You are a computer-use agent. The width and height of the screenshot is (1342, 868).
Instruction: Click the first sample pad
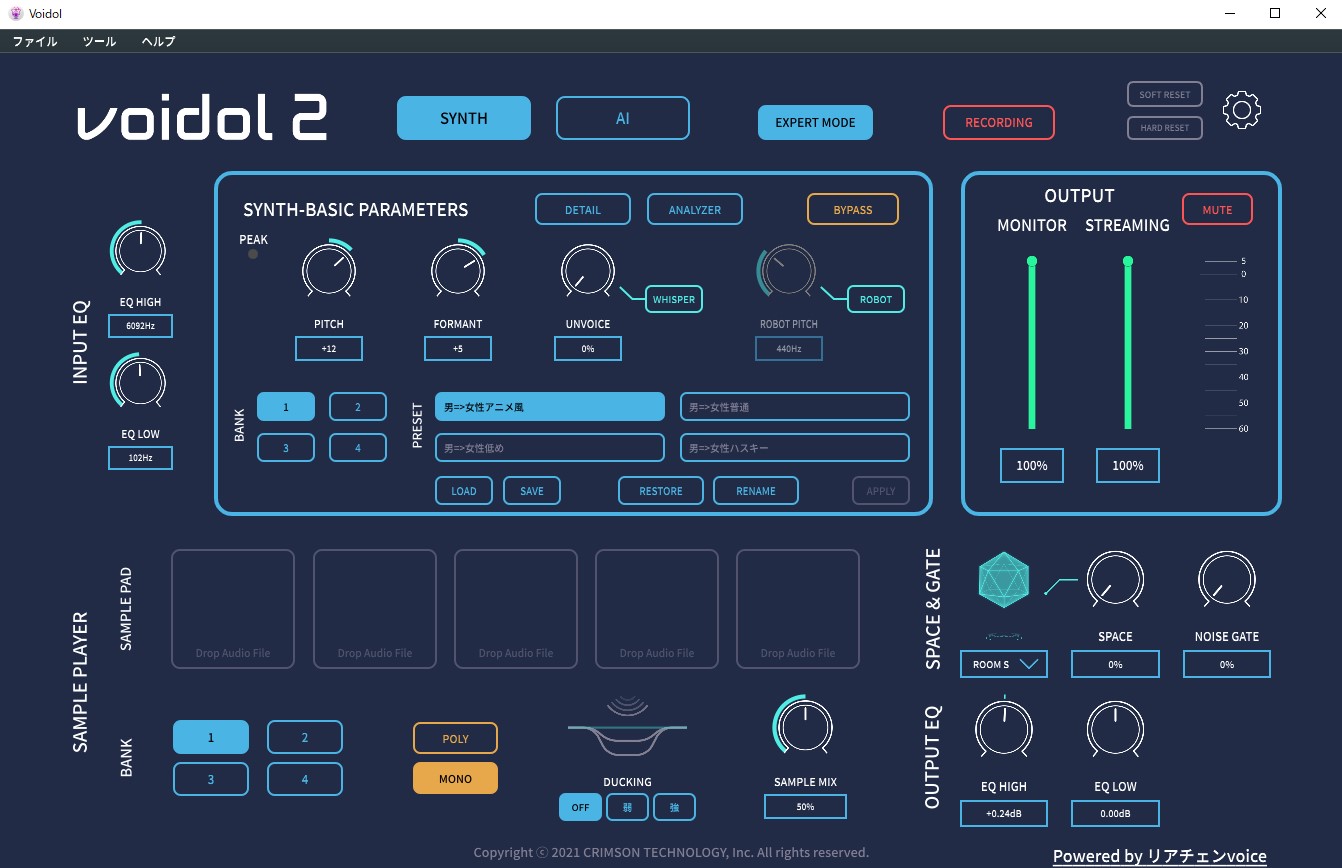point(233,609)
